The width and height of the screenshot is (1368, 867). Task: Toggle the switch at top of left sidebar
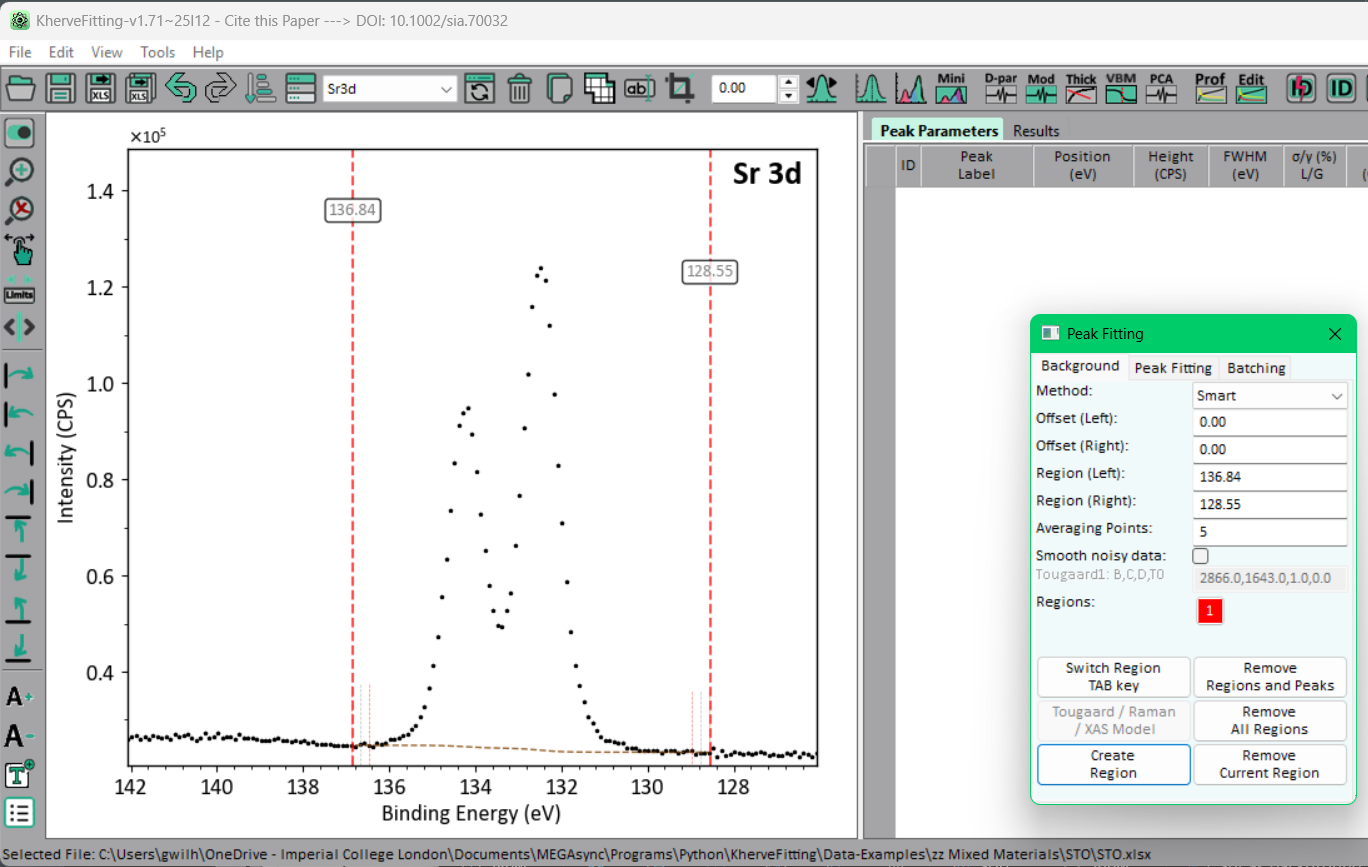pos(19,132)
